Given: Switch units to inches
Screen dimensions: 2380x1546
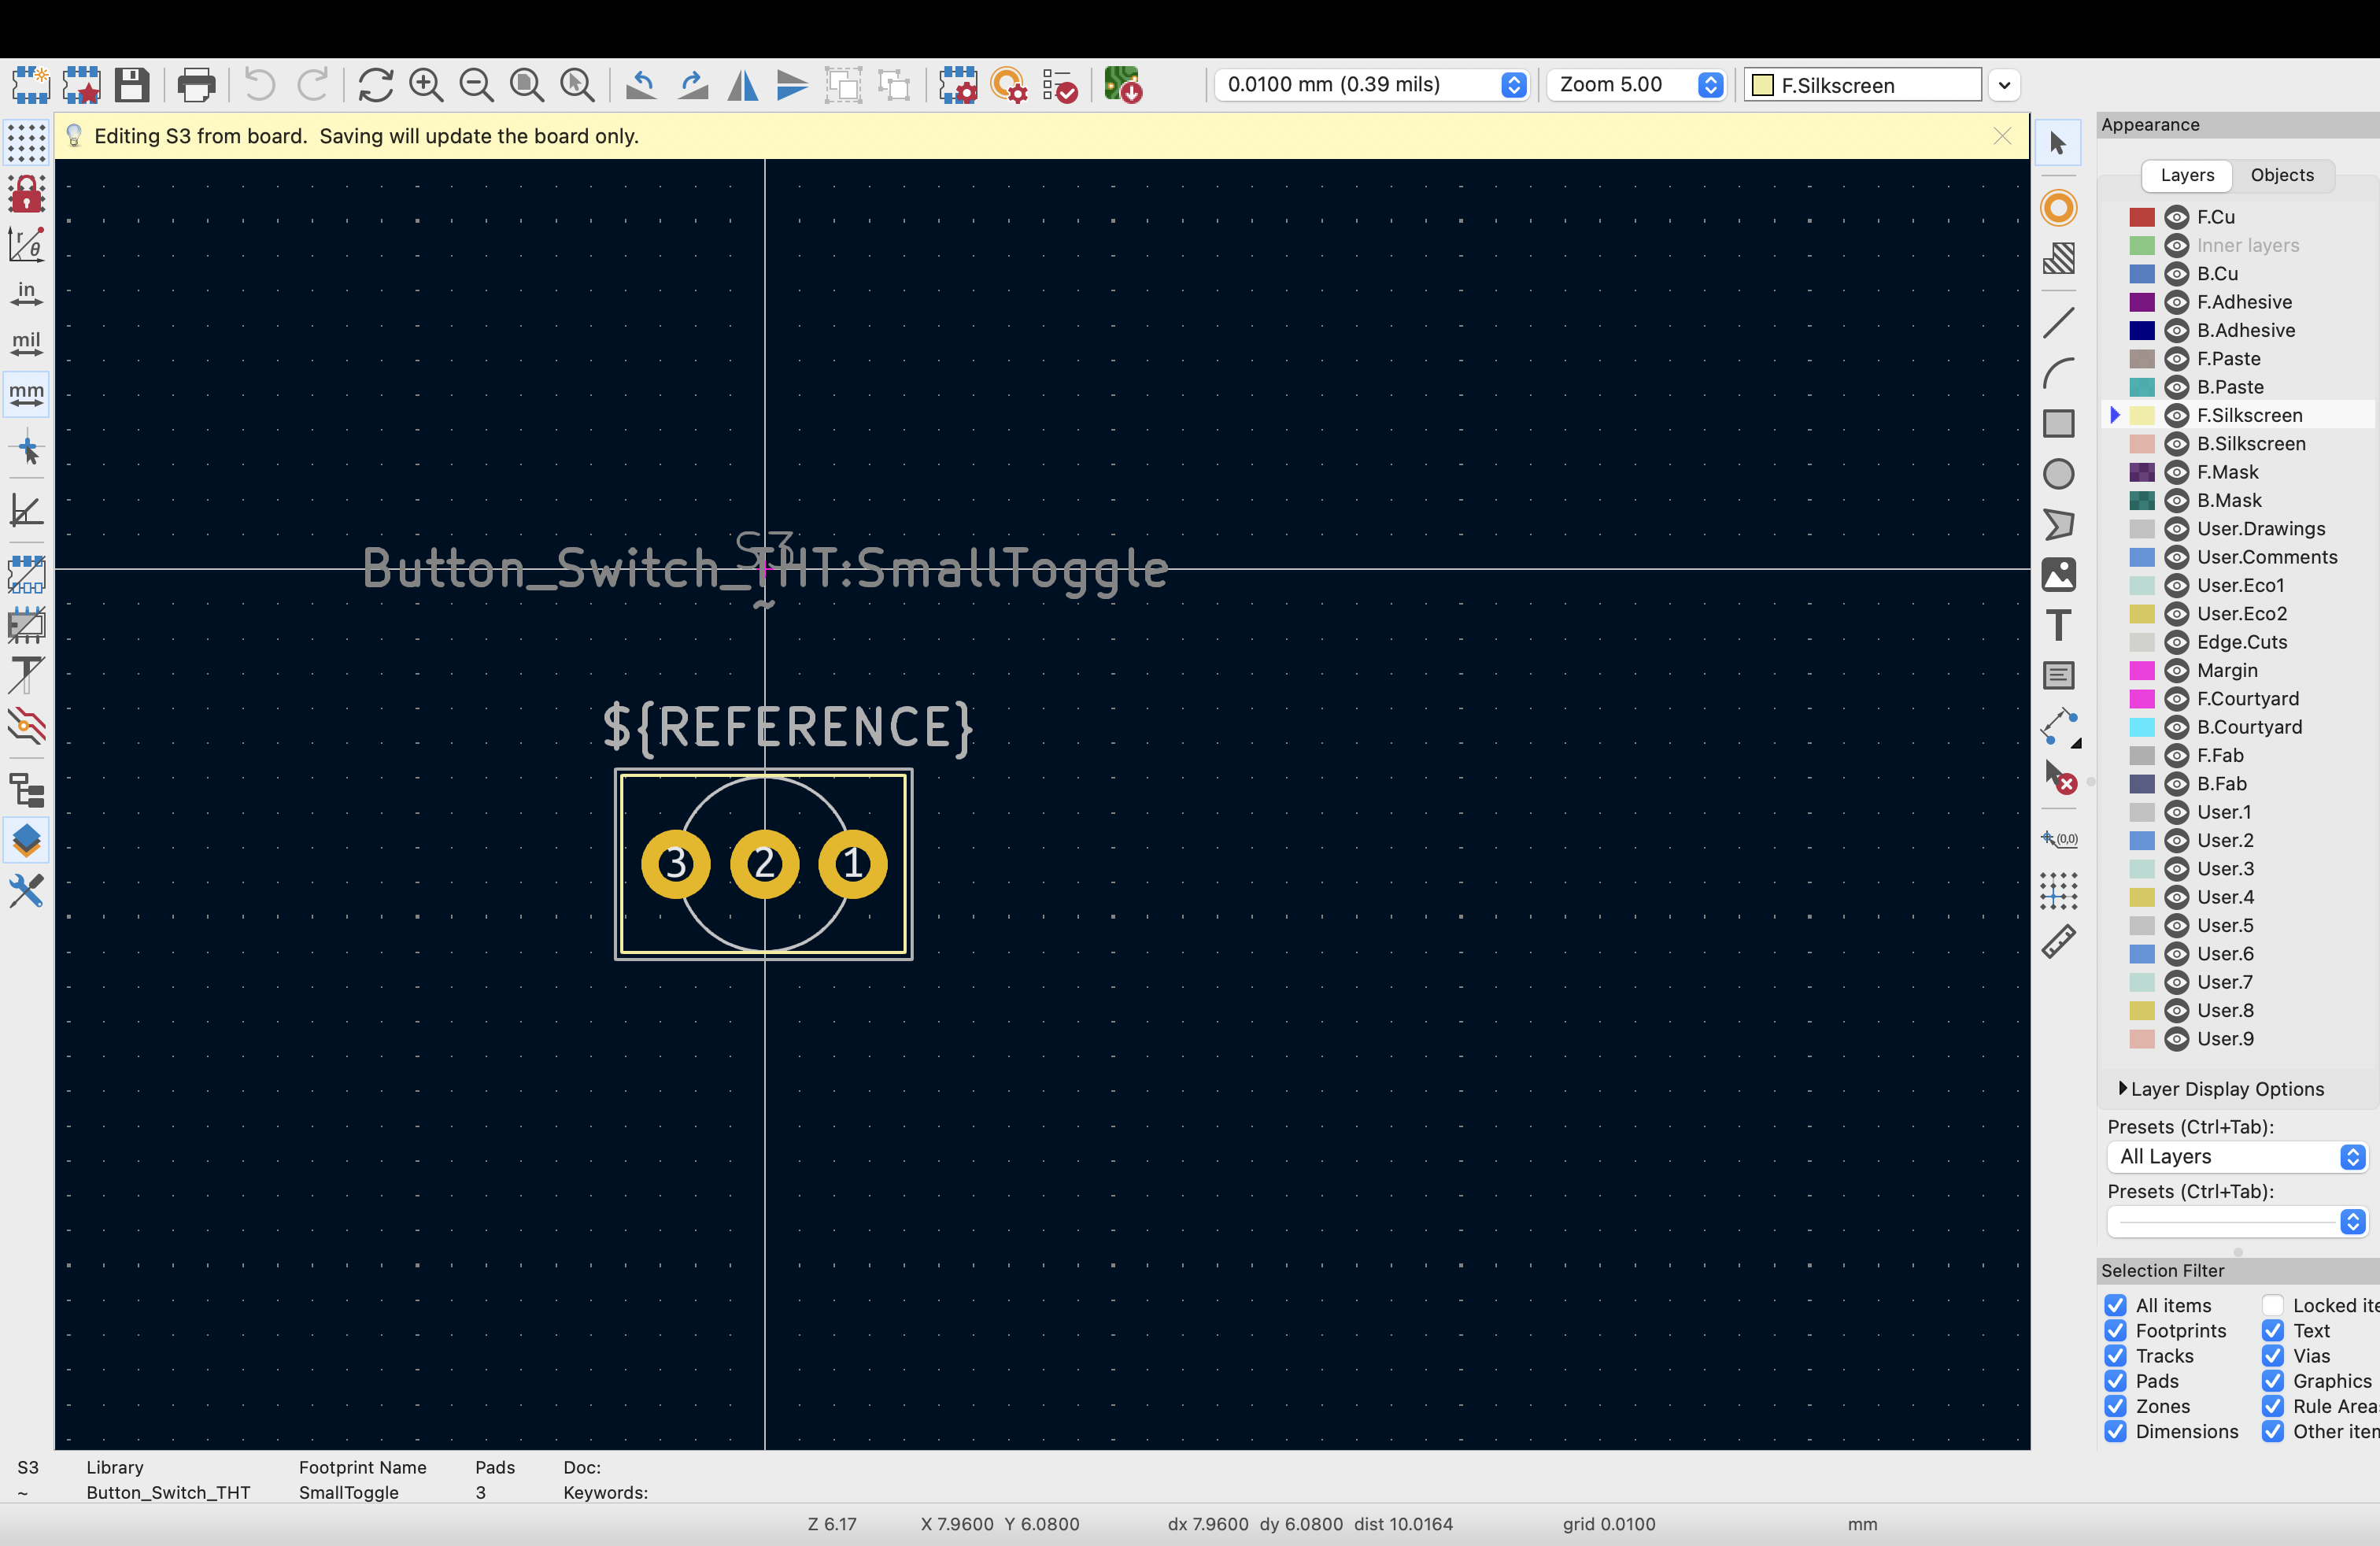Looking at the screenshot, I should [x=26, y=294].
